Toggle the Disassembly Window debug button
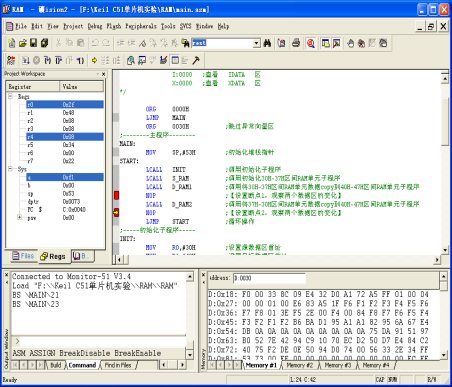452x387 pixels. click(131, 60)
